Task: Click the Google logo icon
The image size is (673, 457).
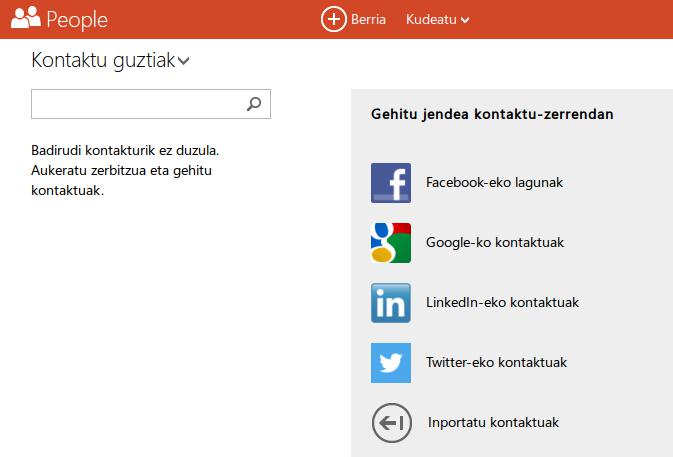Action: point(391,243)
